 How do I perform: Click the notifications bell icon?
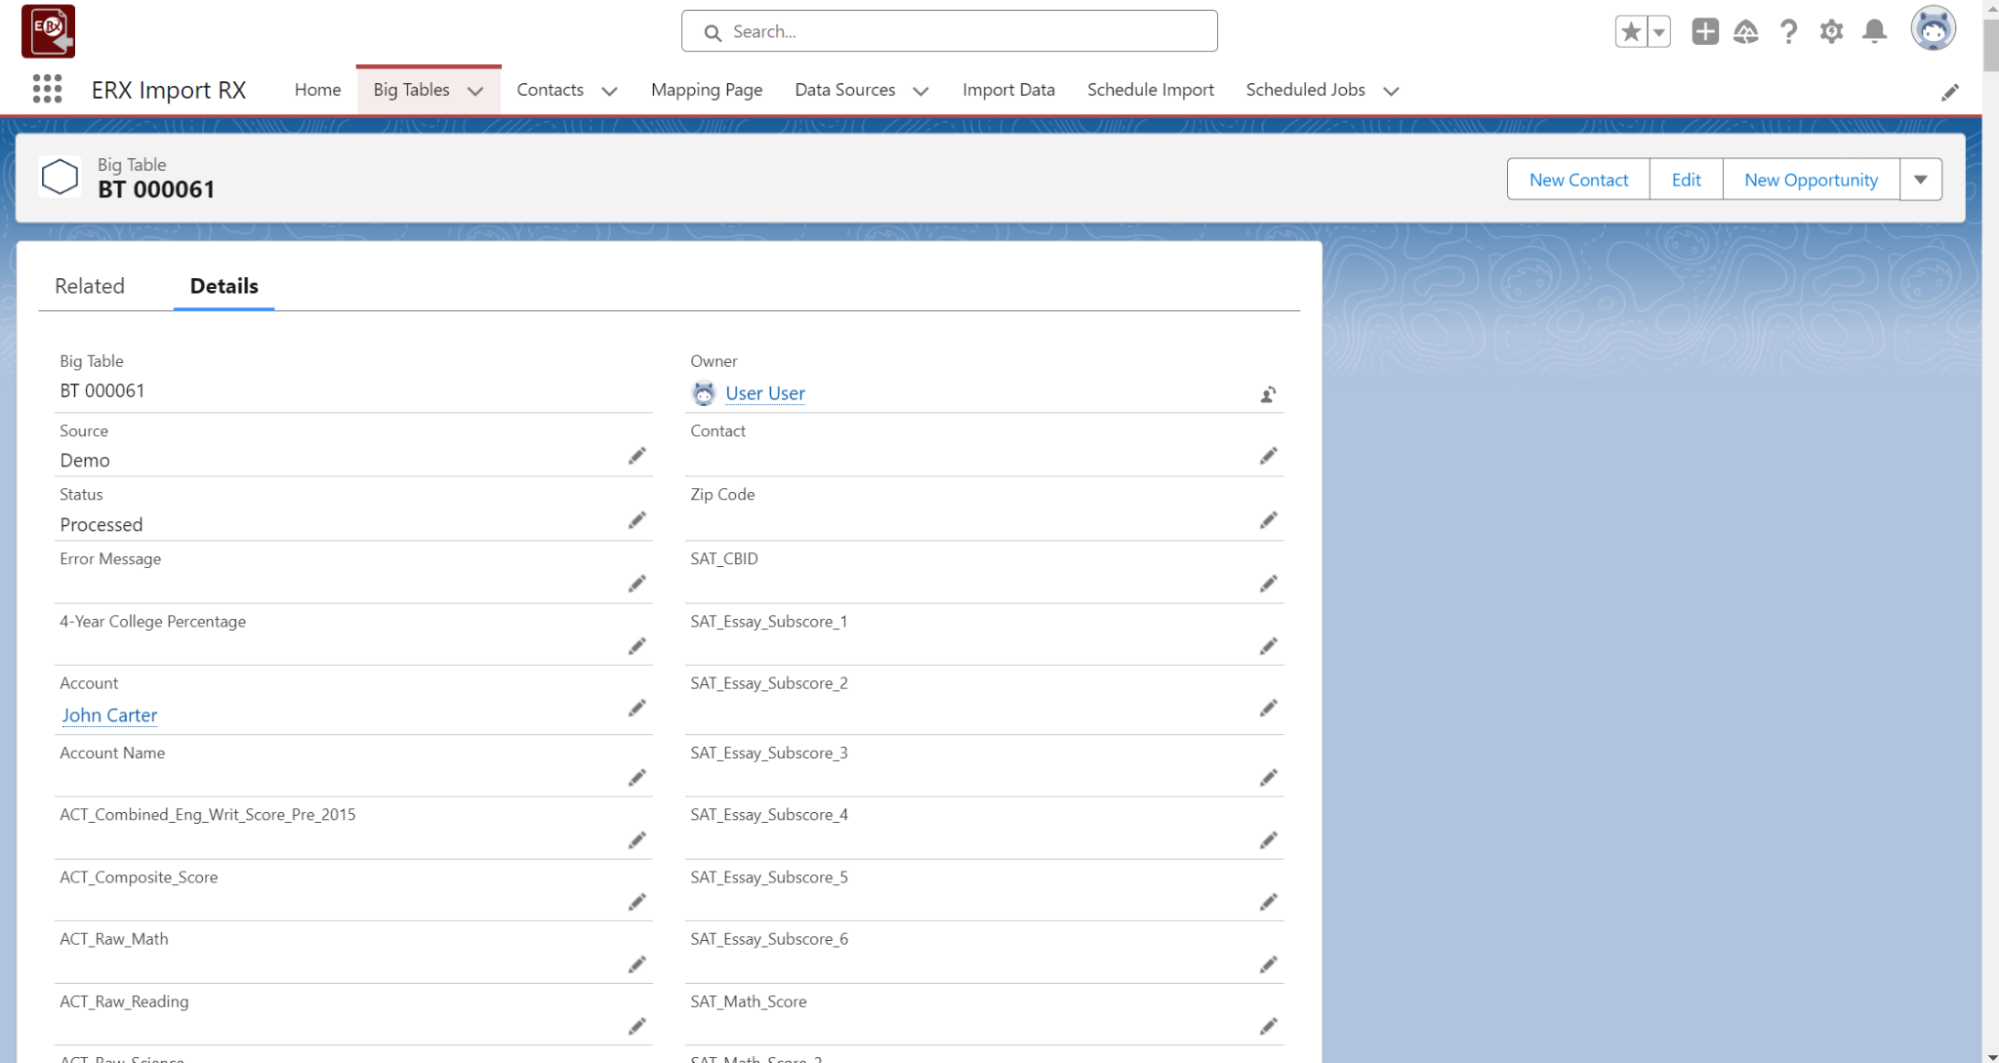click(1875, 32)
